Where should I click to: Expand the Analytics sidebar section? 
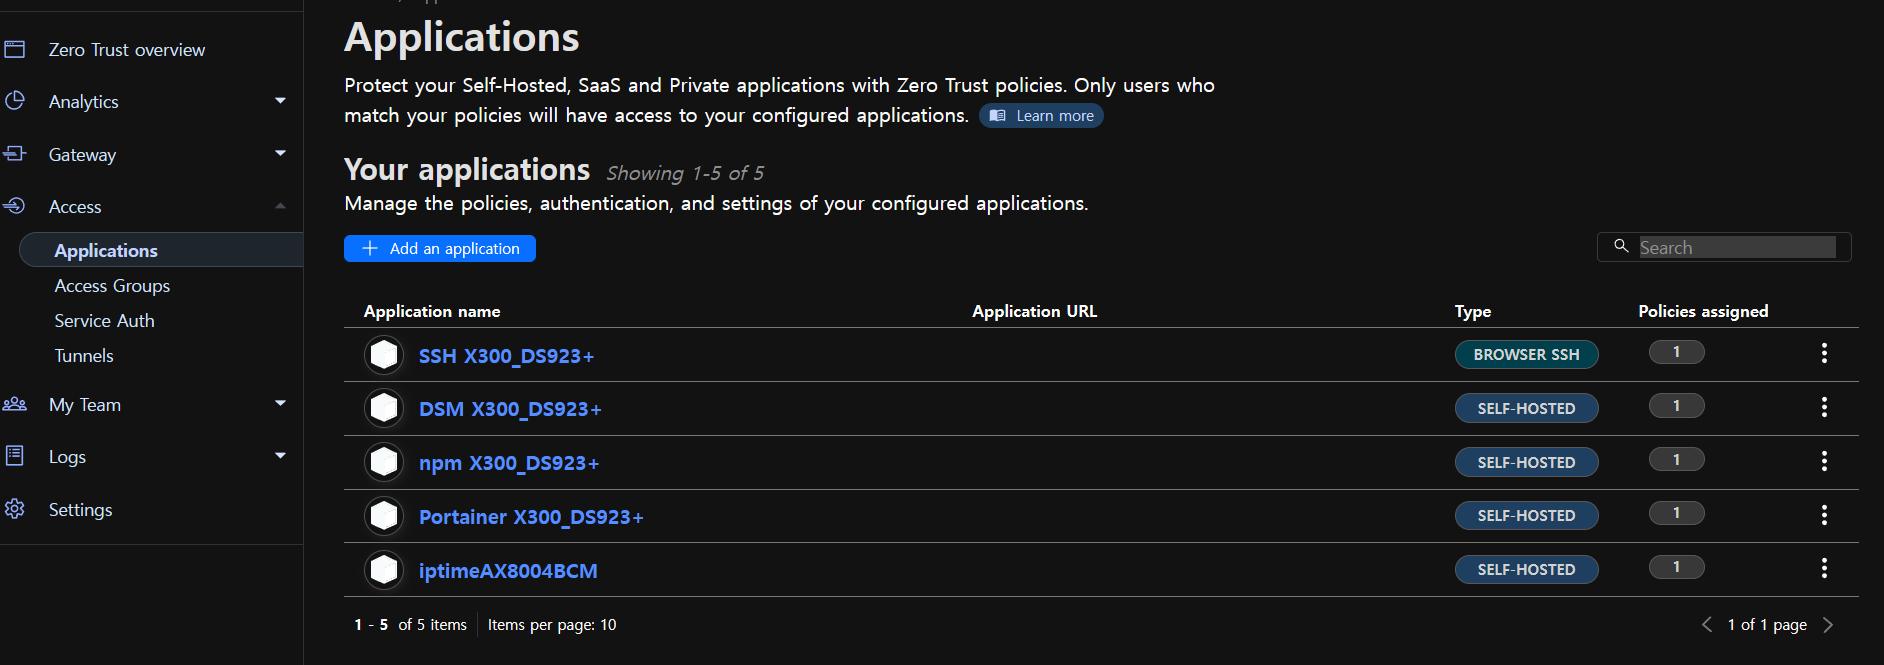[280, 101]
